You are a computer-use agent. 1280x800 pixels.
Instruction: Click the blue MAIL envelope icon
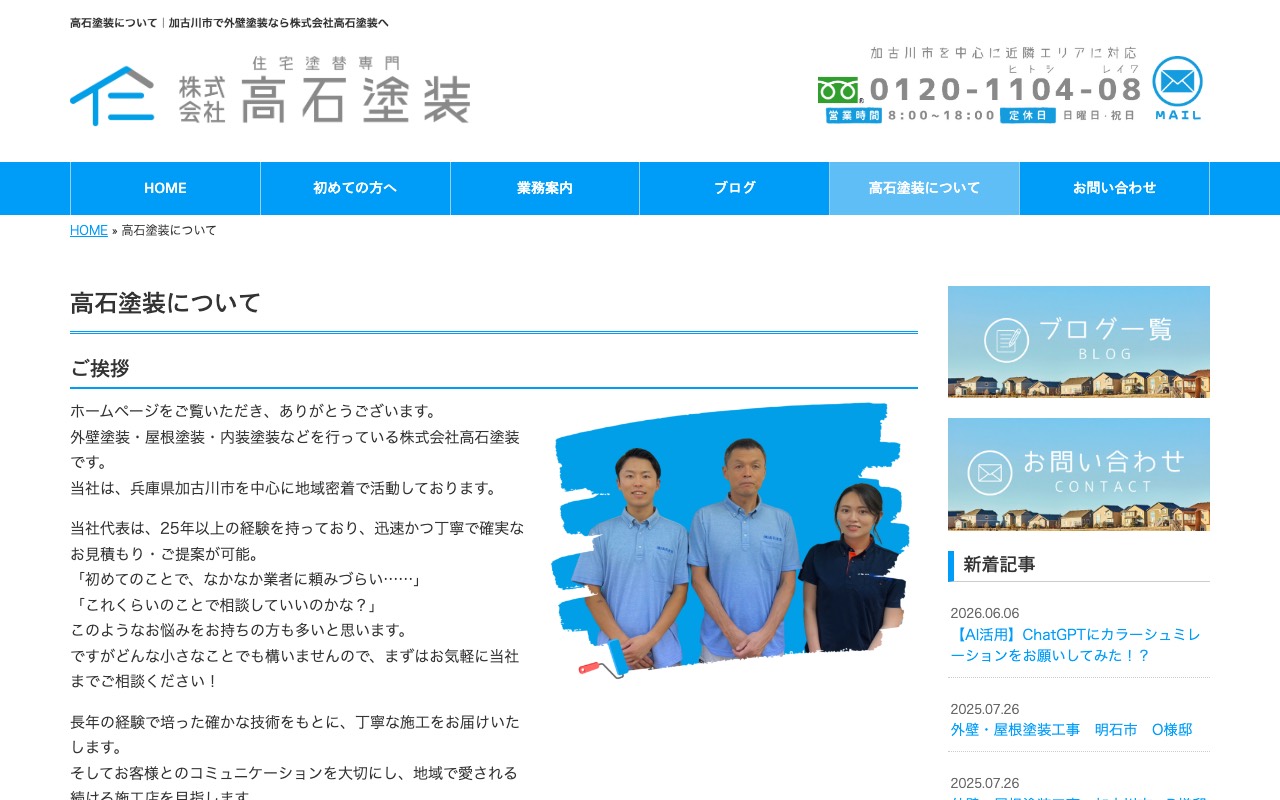click(x=1178, y=89)
